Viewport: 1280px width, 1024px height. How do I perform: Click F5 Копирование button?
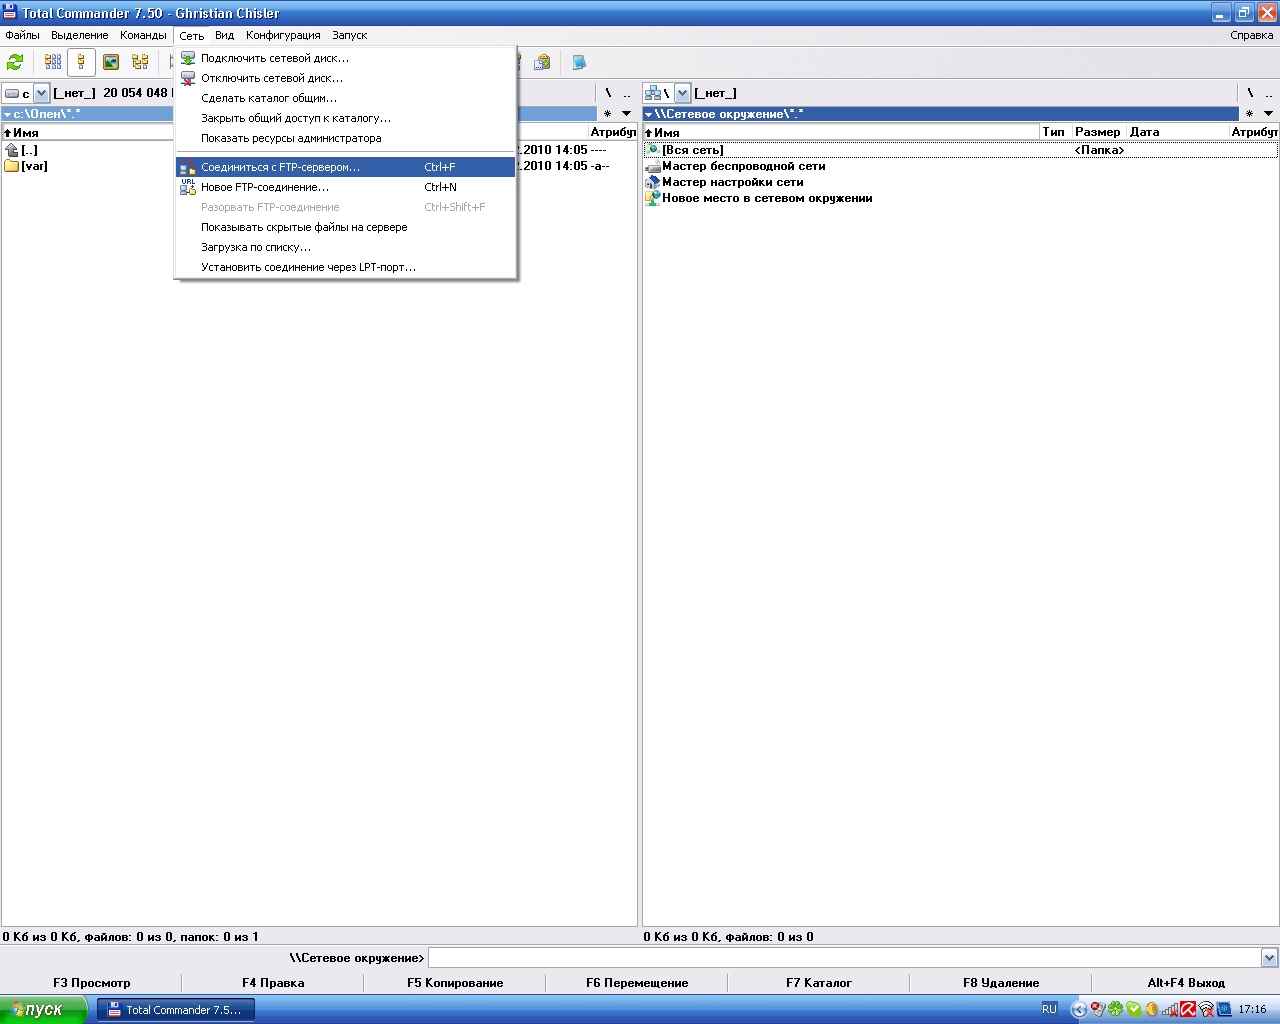click(455, 983)
